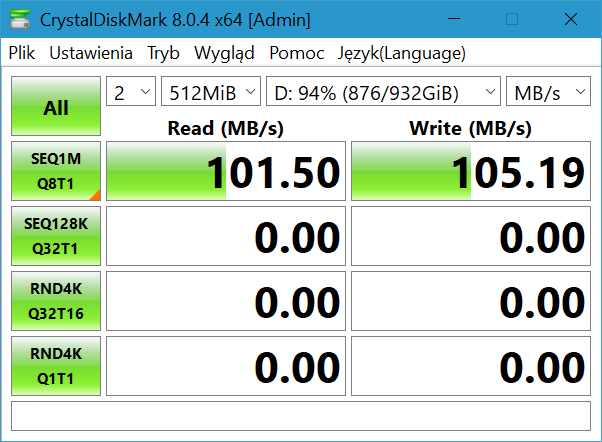Click the CrystalDiskMark app icon in title bar

[x=20, y=19]
